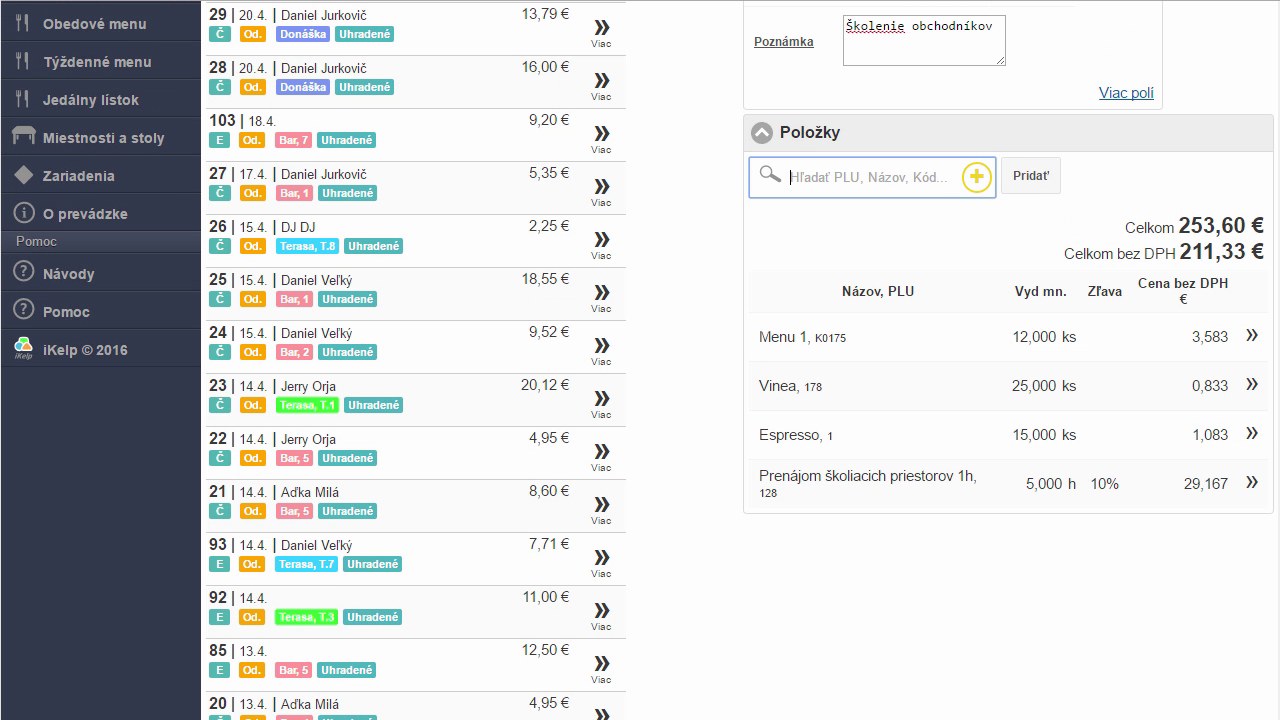Focus the Poznámka note text area
The image size is (1280, 720).
click(924, 40)
